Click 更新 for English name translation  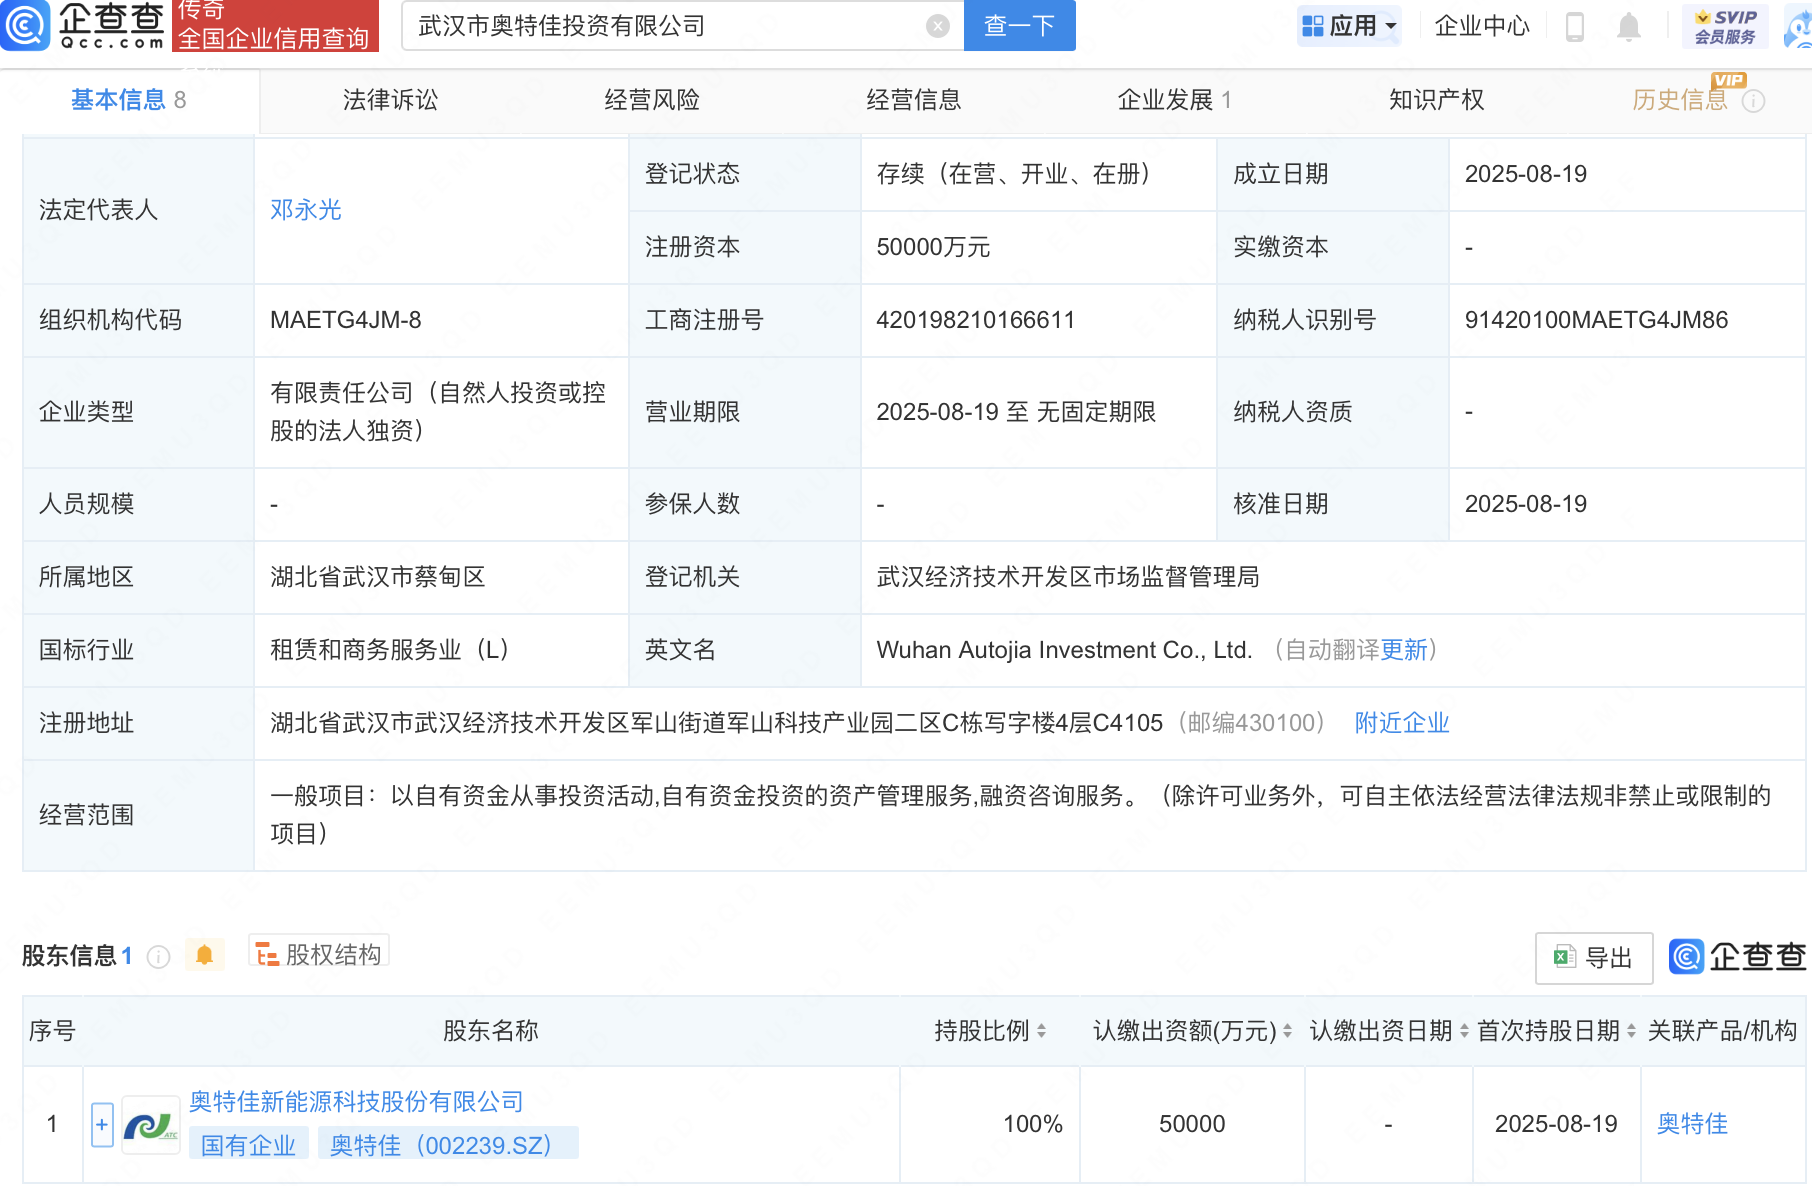pyautogui.click(x=1404, y=650)
